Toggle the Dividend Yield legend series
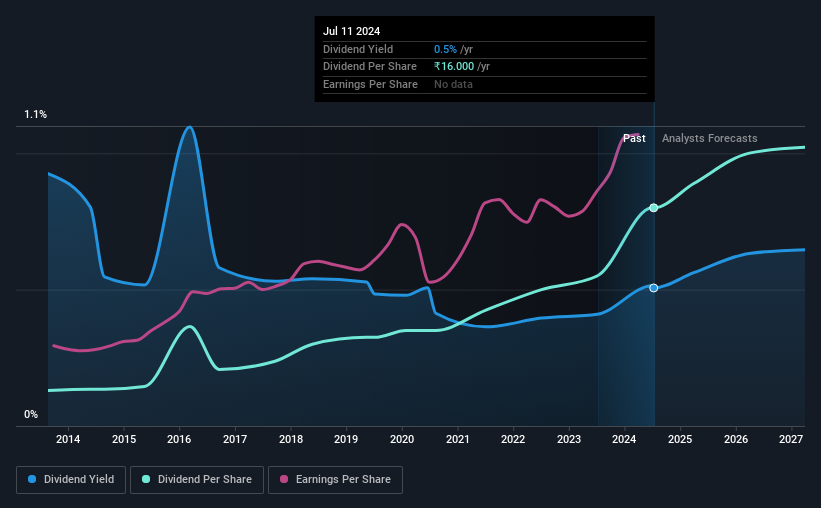 [71, 480]
